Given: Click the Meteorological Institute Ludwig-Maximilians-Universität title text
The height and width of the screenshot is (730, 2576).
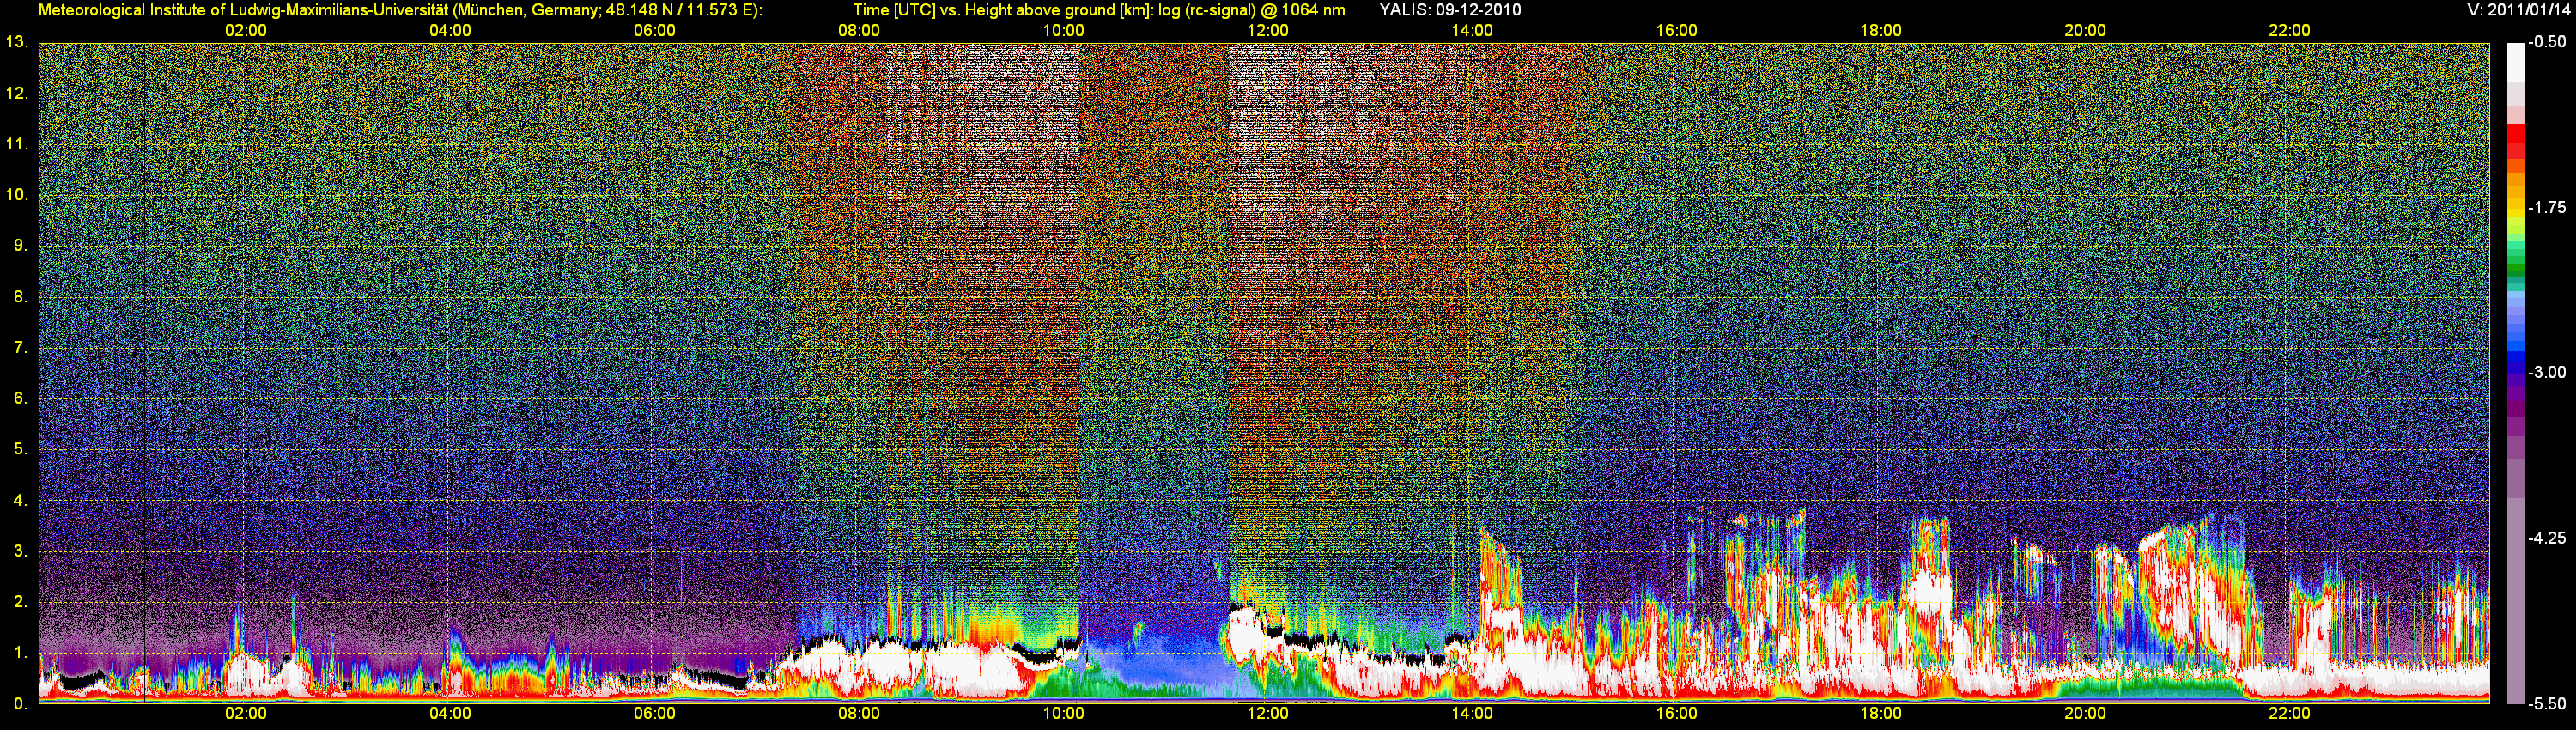Looking at the screenshot, I should (400, 10).
